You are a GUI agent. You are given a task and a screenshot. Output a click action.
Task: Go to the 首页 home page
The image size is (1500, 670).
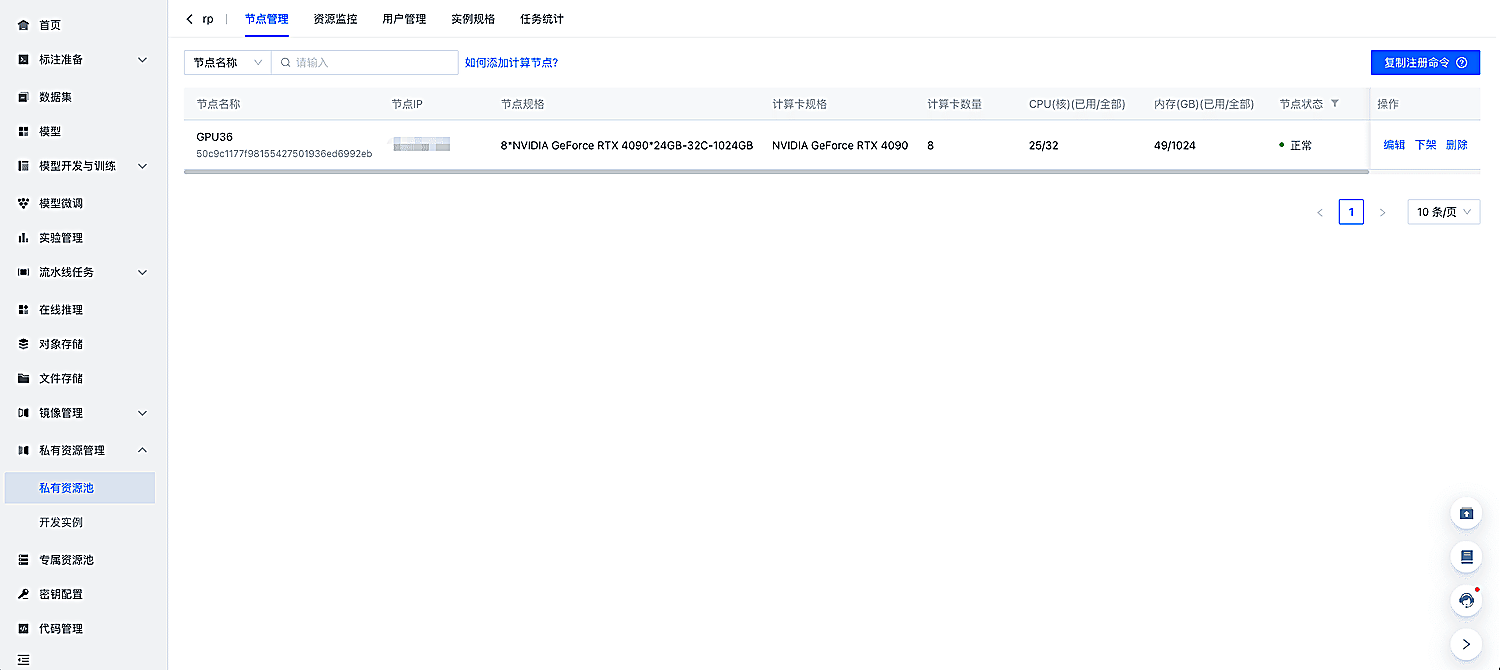point(50,25)
